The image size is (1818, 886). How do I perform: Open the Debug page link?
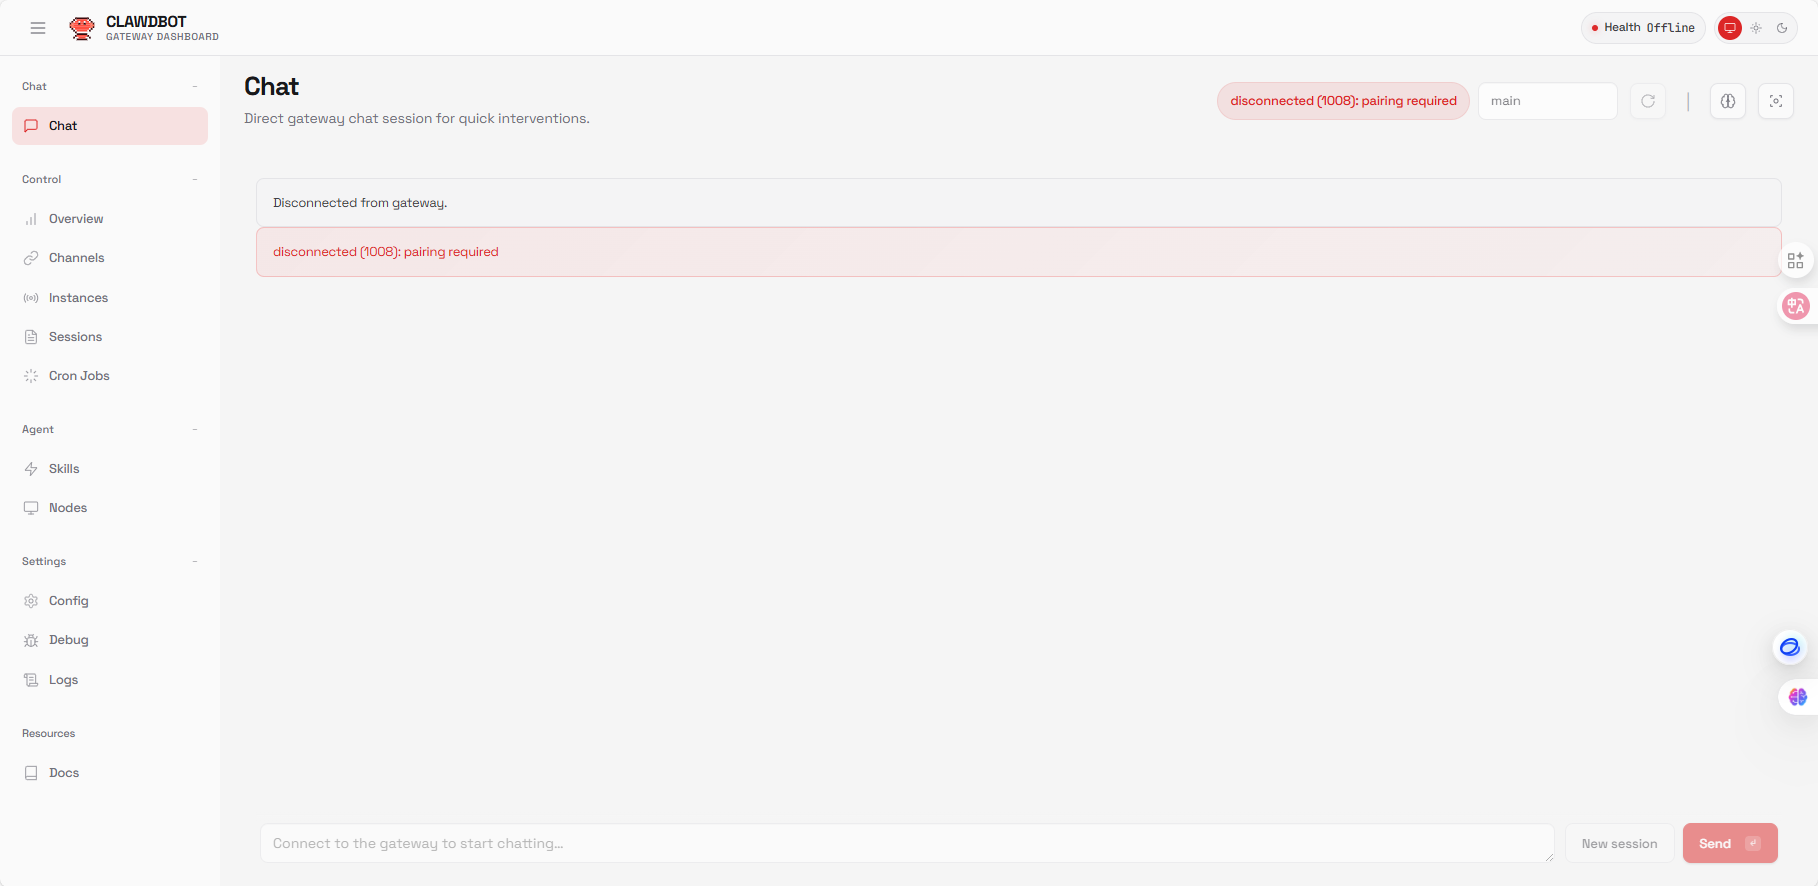(x=110, y=640)
